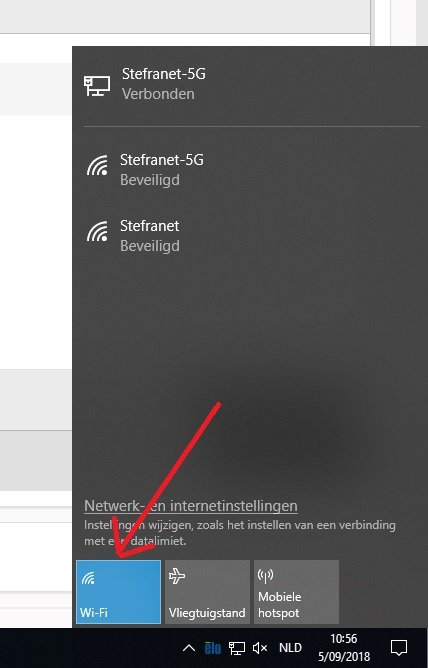Click the ethernet computer icon for Stefranet-5G

coord(97,86)
